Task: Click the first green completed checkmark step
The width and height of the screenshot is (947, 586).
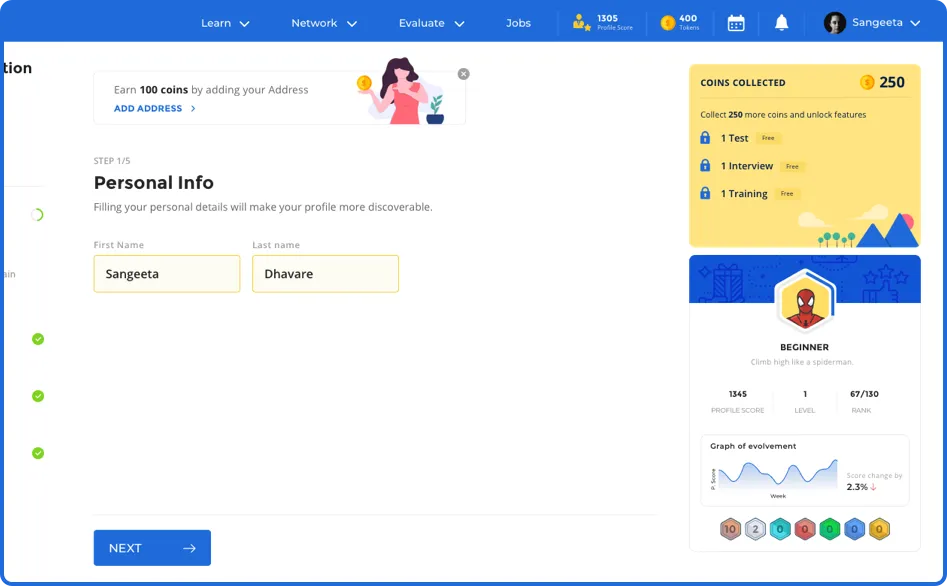Action: tap(38, 339)
